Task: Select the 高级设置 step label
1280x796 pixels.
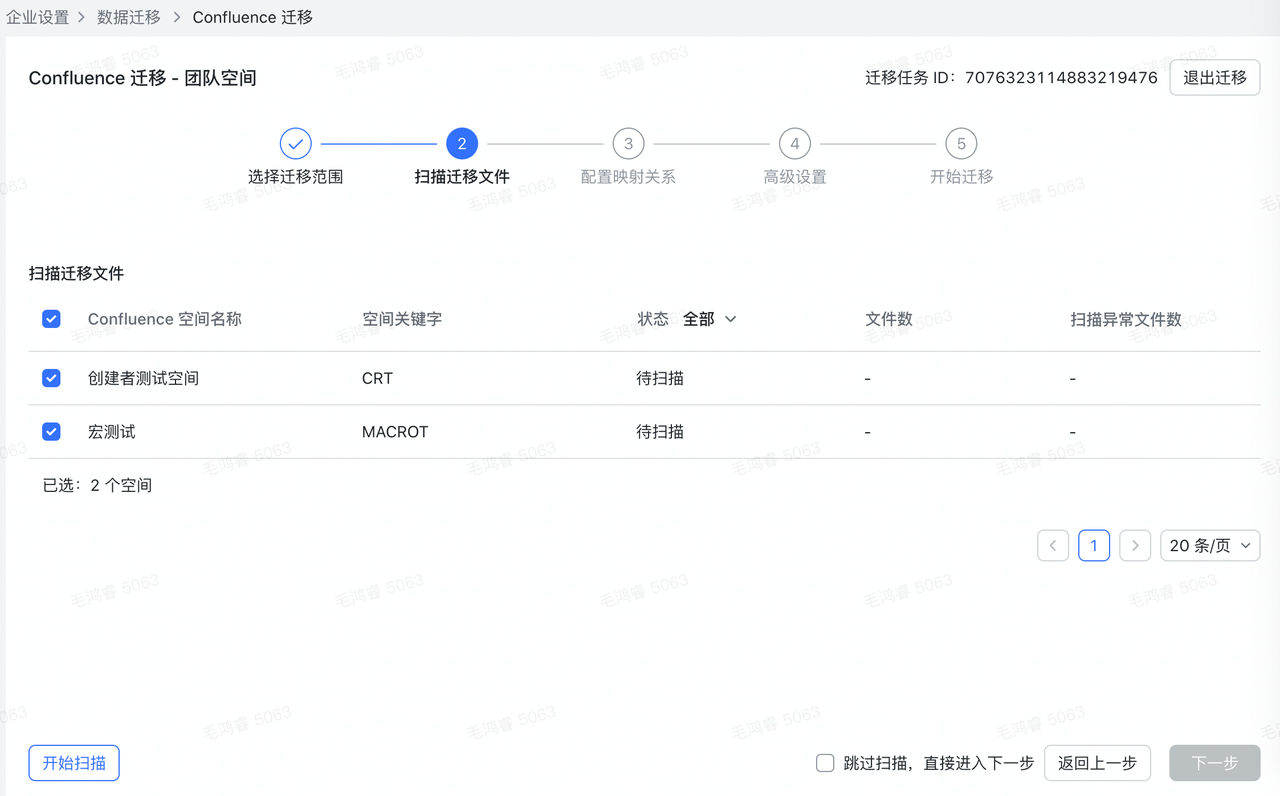Action: tap(795, 177)
